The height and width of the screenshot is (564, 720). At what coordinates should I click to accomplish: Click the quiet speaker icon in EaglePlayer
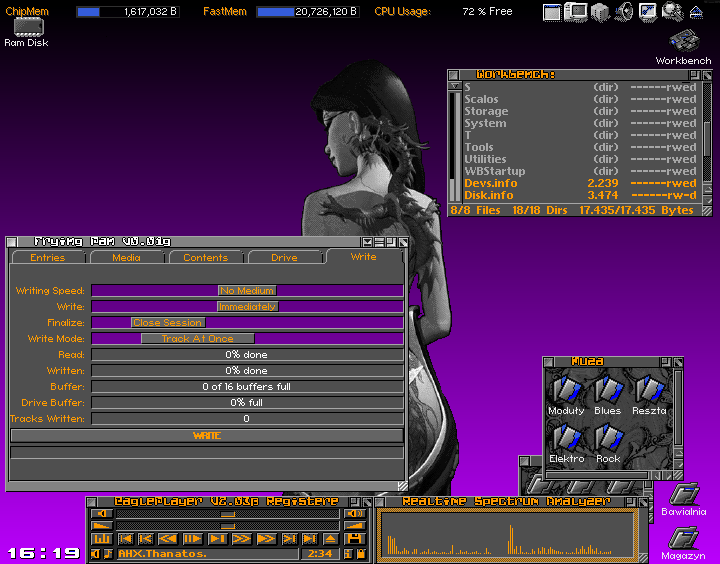point(101,513)
